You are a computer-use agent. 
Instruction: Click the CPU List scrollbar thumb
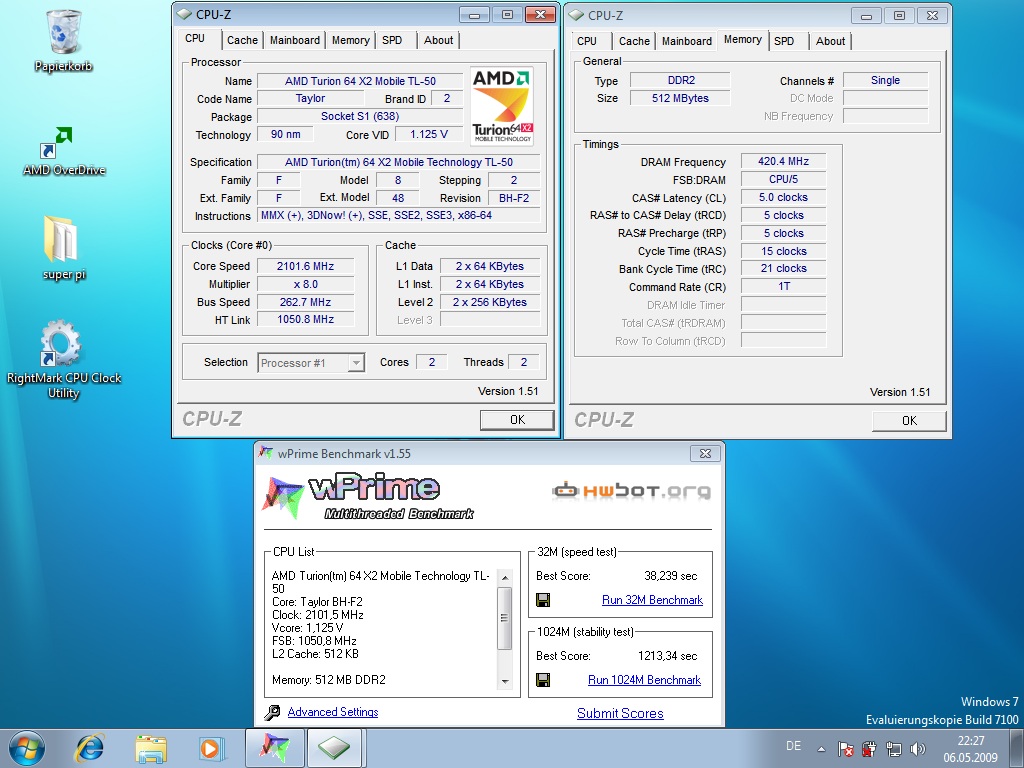[x=504, y=618]
